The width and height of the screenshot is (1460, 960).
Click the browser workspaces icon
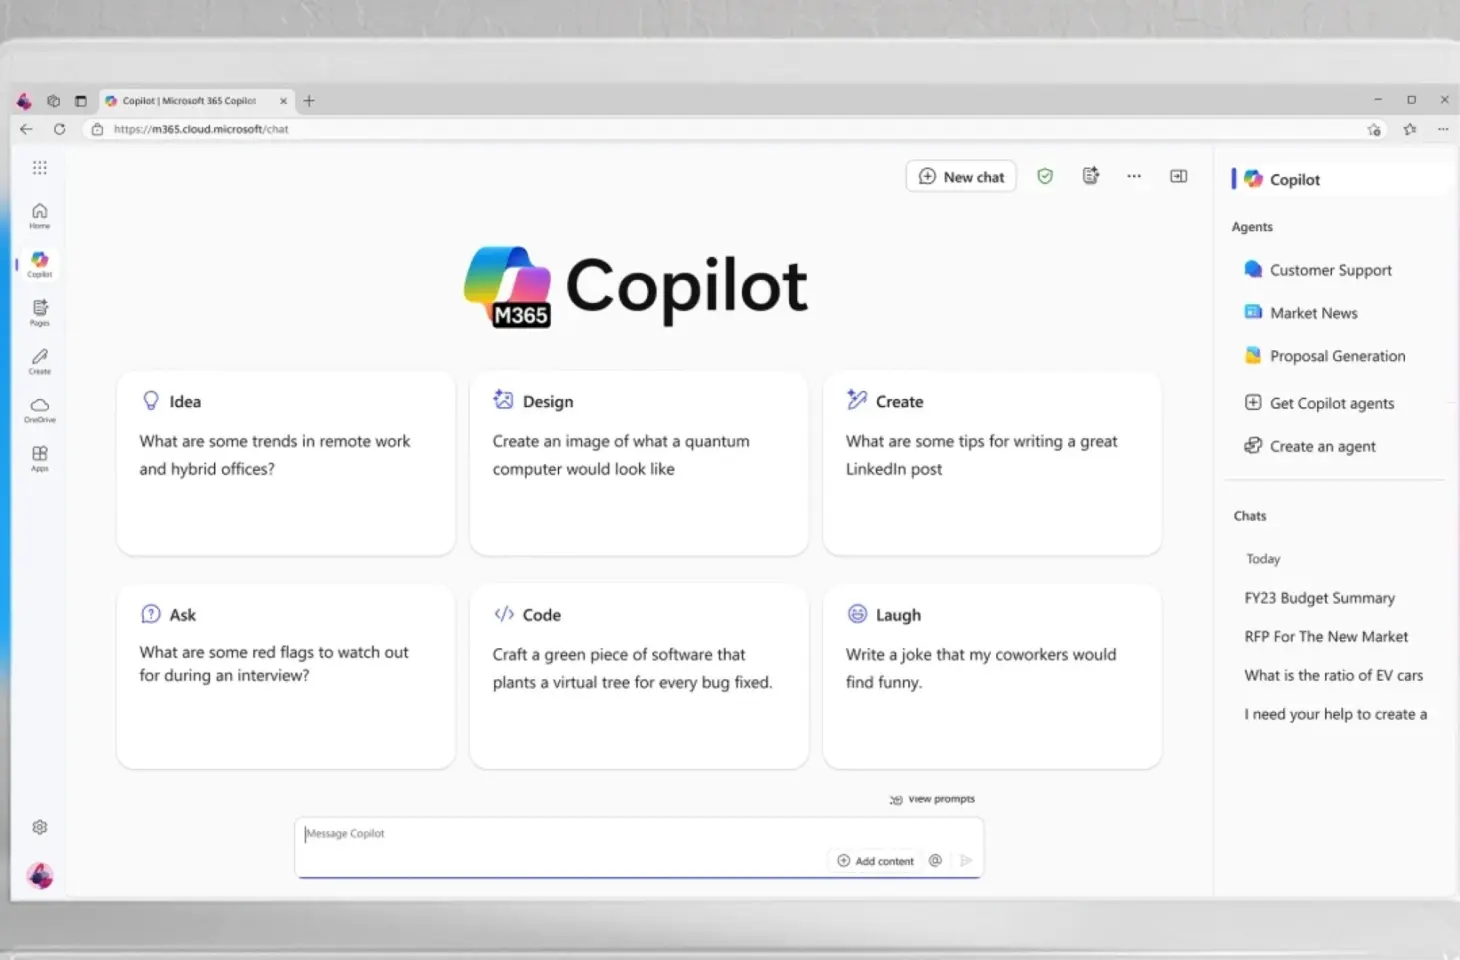click(x=53, y=100)
